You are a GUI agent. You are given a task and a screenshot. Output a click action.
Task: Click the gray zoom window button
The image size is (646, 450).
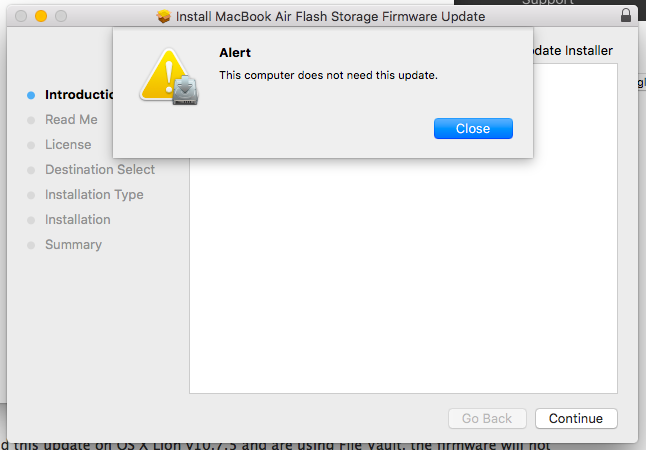[60, 17]
